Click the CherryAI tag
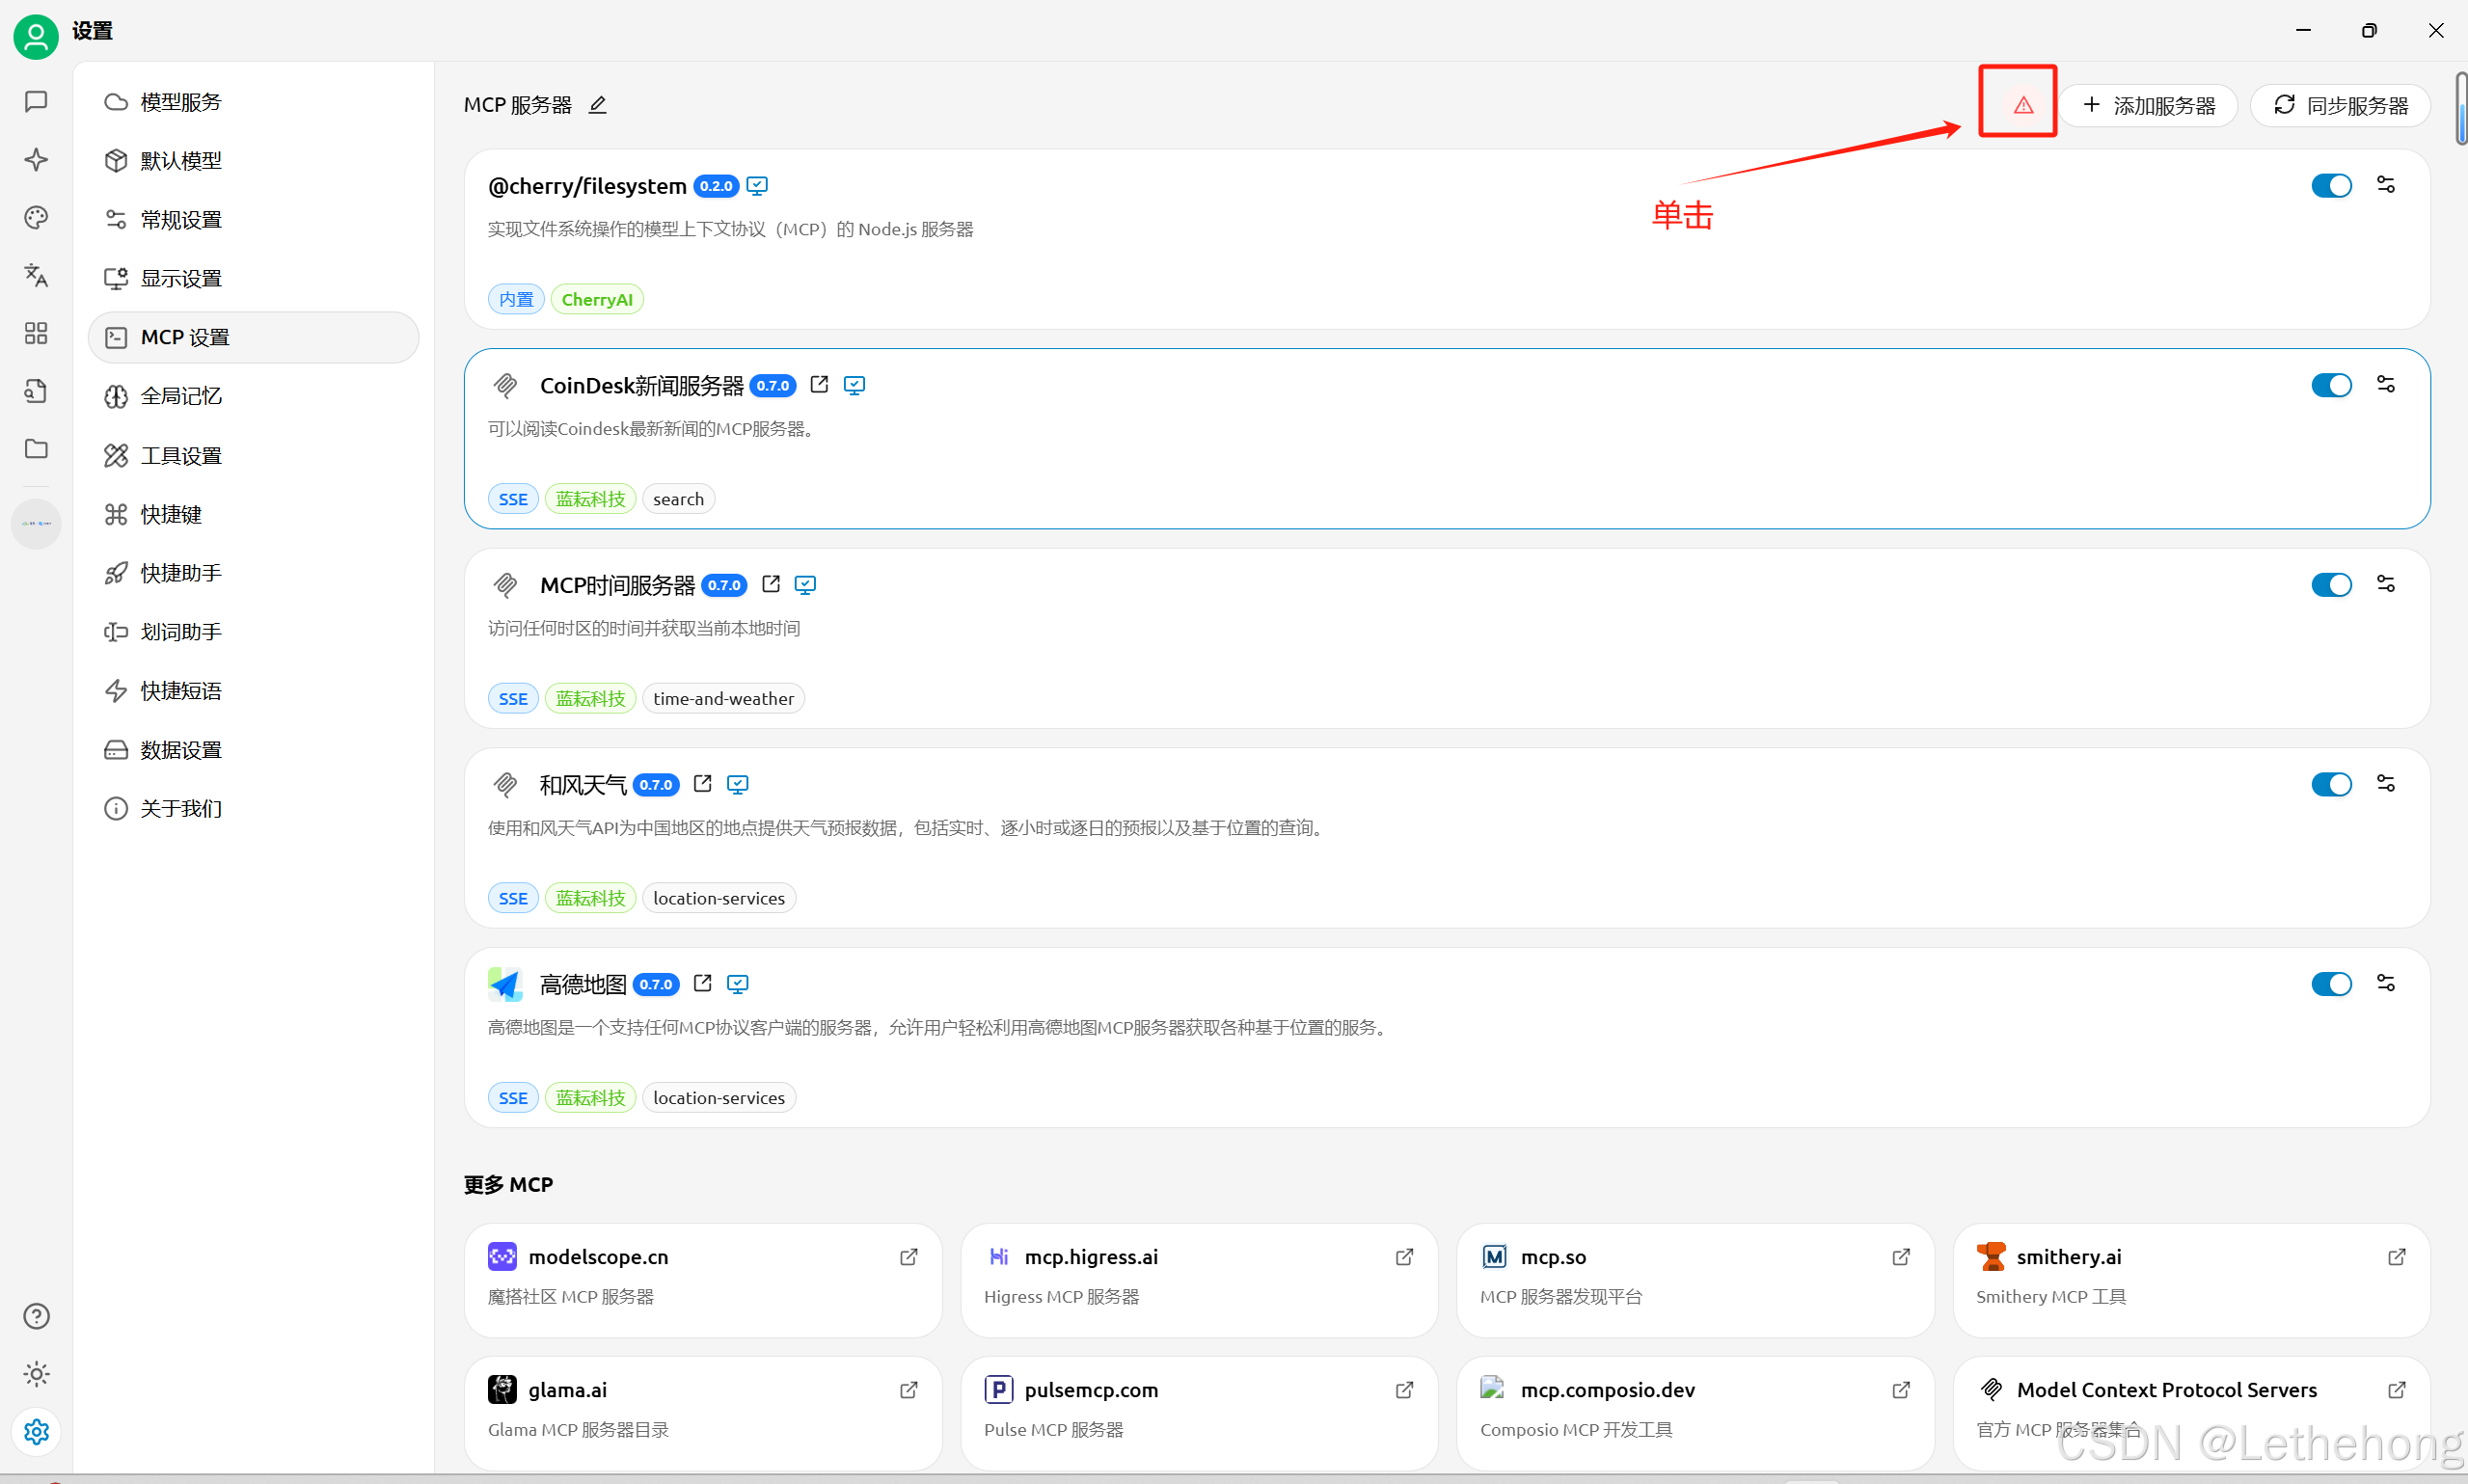Viewport: 2468px width, 1484px height. (597, 299)
